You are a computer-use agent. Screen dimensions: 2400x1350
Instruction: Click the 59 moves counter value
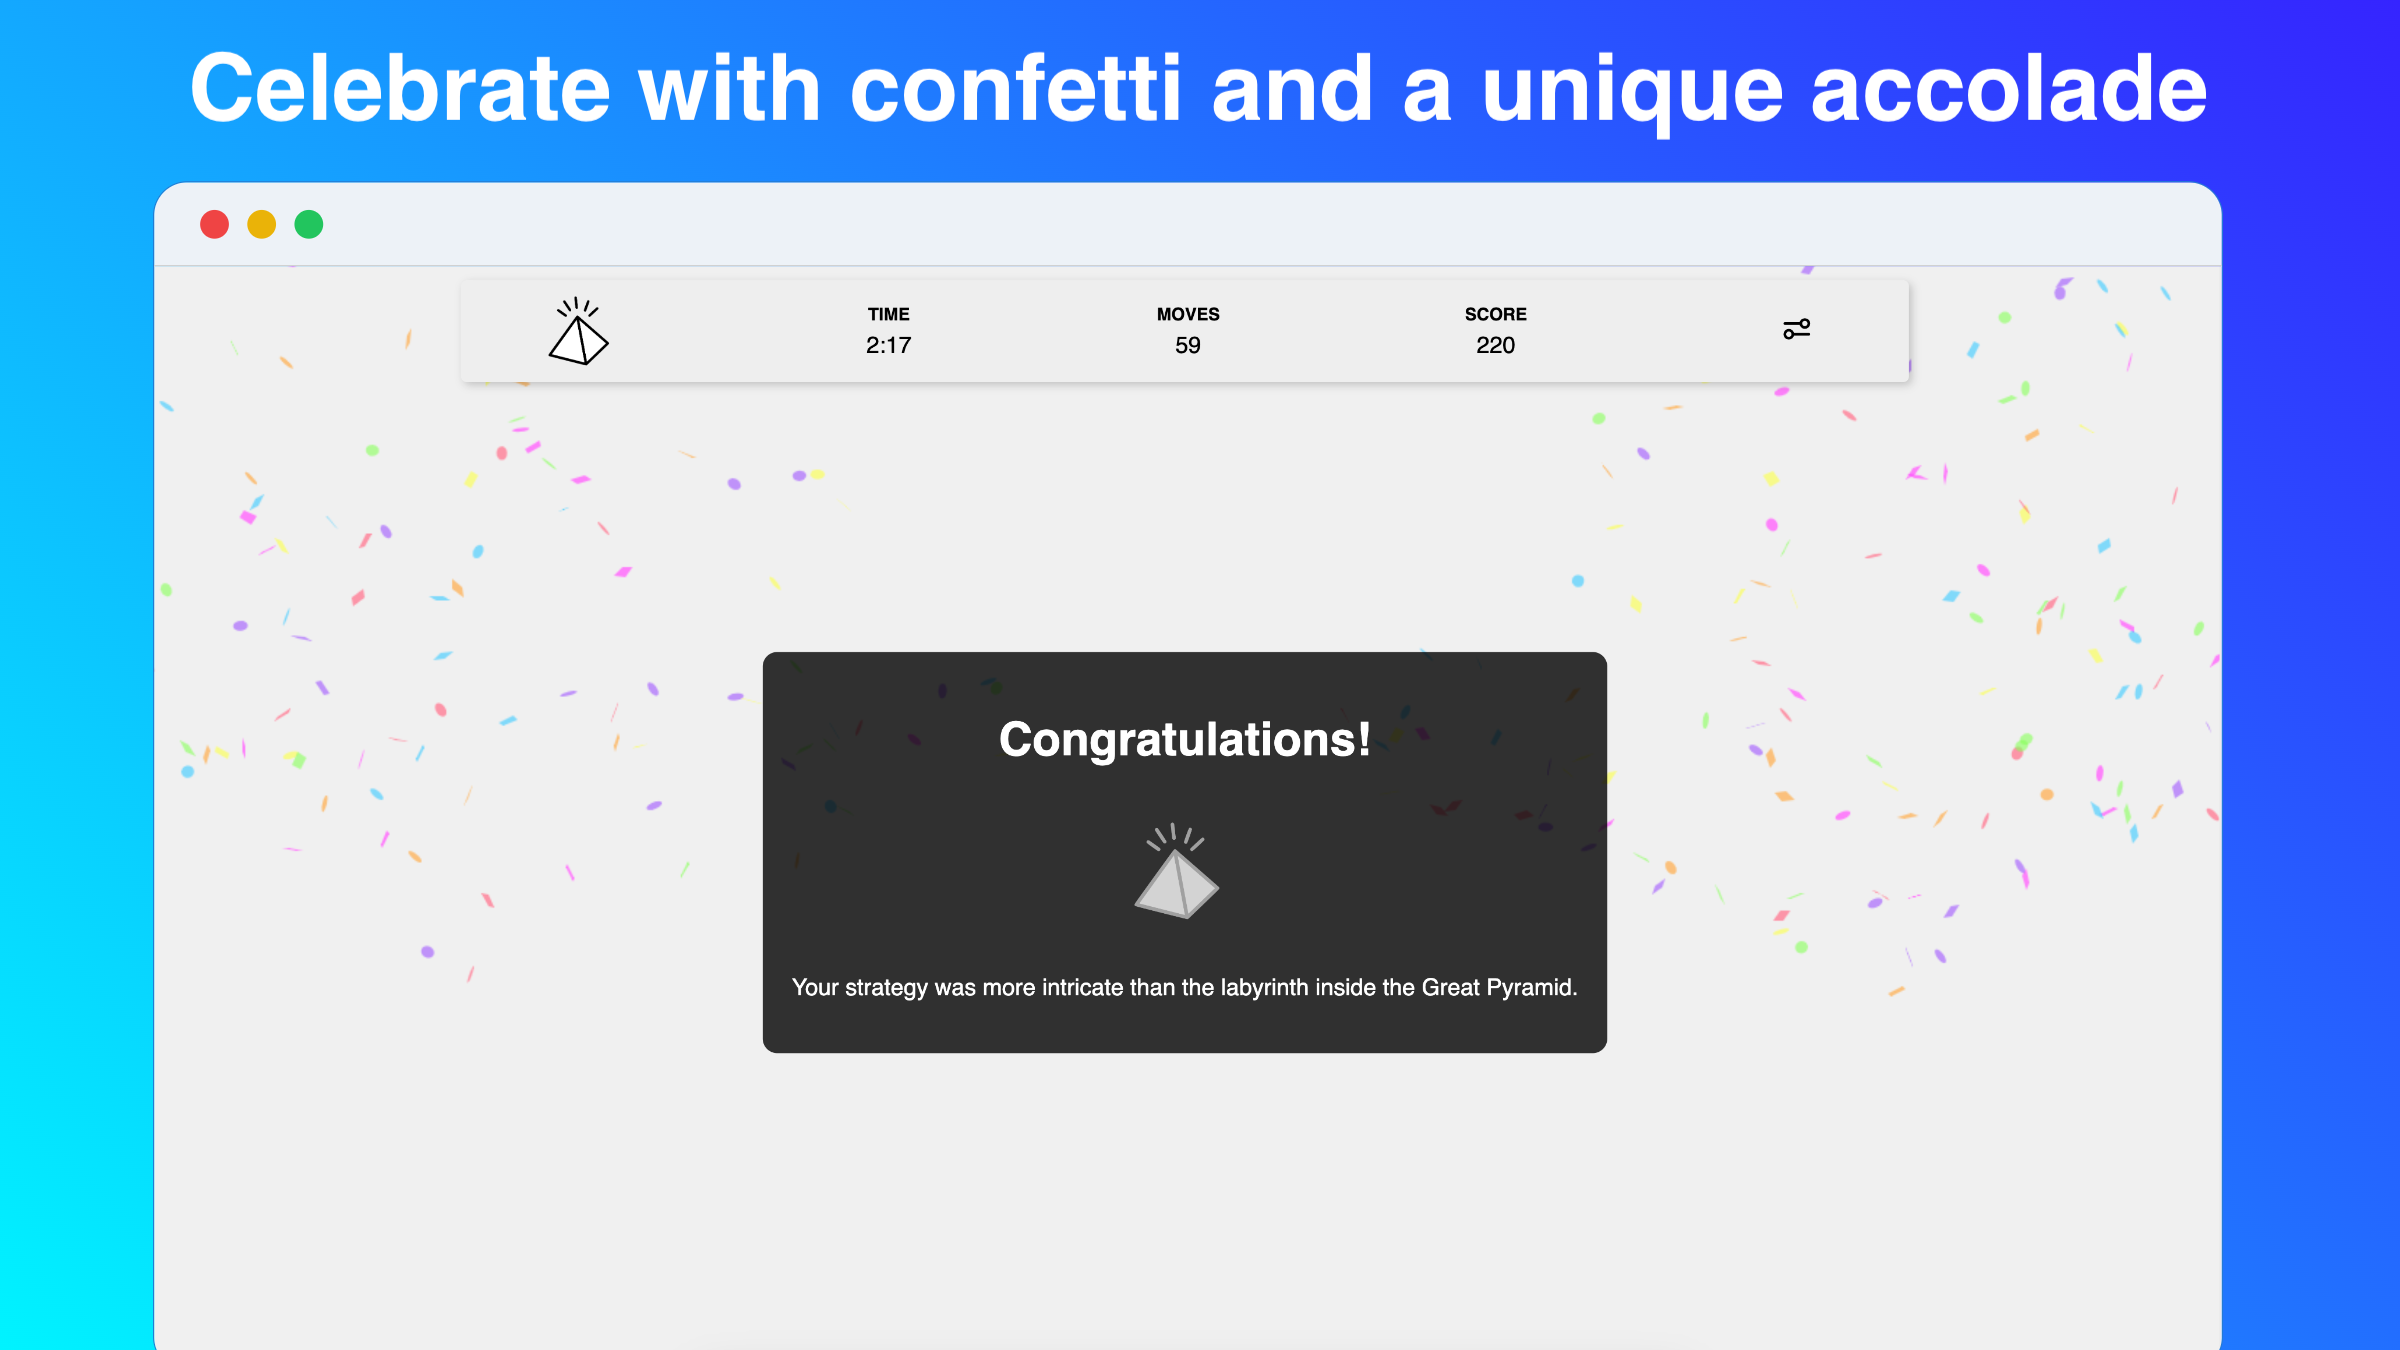pos(1188,345)
